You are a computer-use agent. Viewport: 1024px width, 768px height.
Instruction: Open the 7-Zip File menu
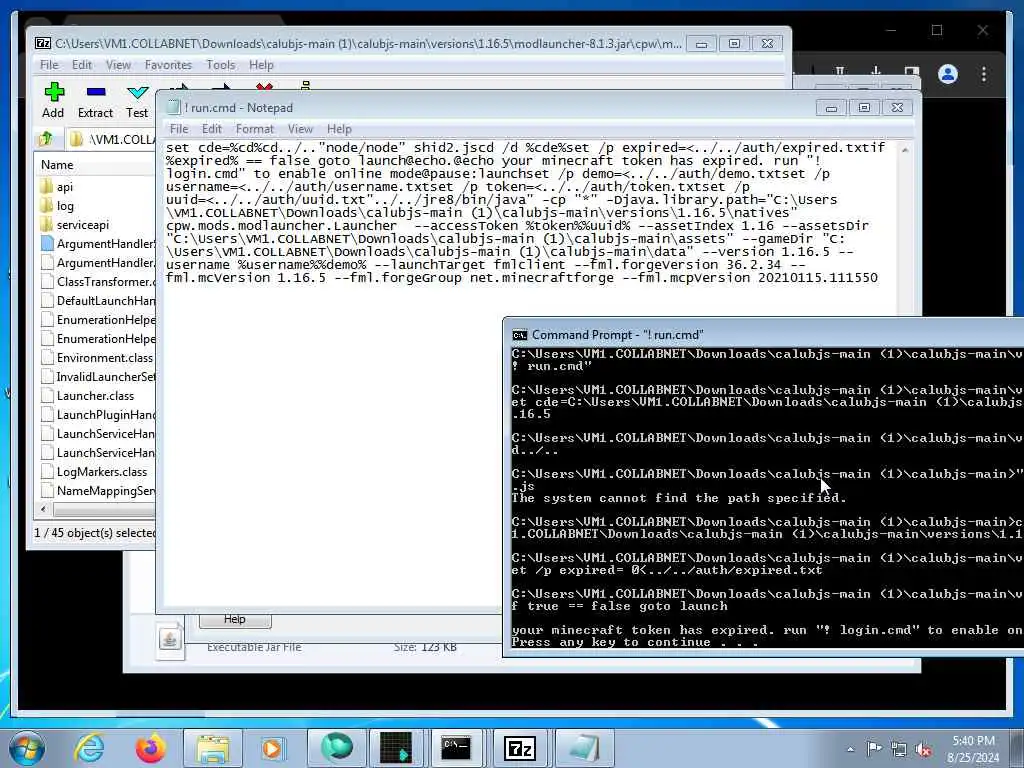[49, 65]
